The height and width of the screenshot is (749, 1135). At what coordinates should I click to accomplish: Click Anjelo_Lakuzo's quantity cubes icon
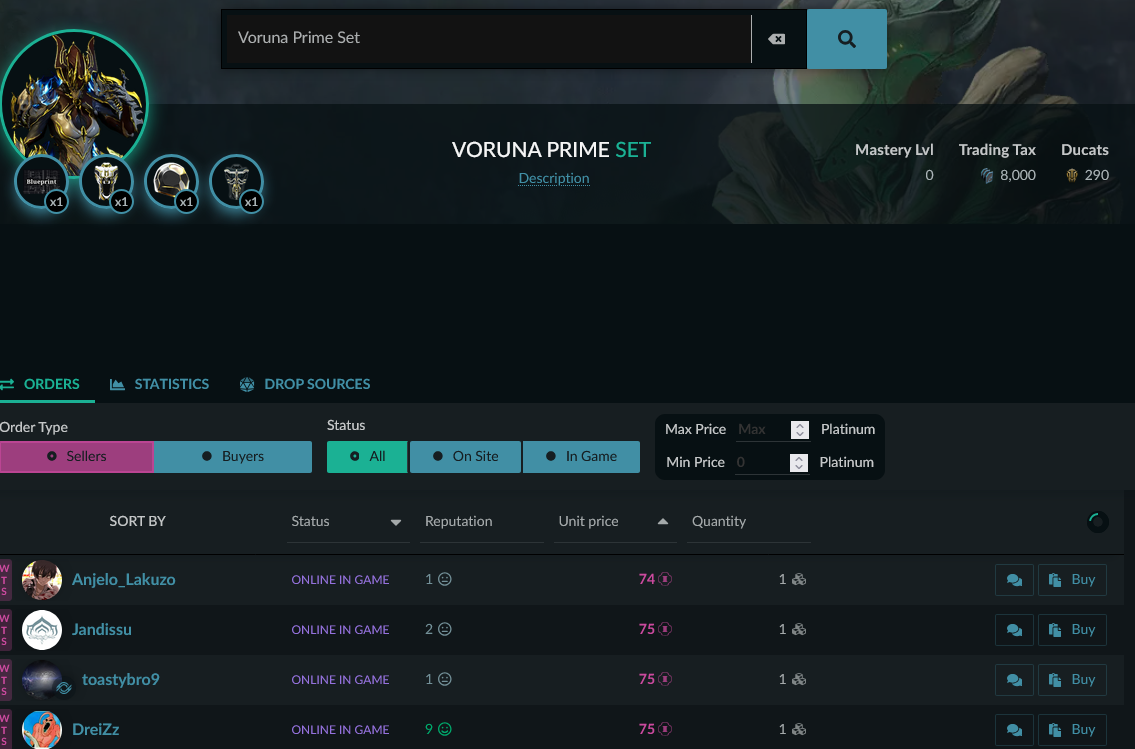click(799, 579)
